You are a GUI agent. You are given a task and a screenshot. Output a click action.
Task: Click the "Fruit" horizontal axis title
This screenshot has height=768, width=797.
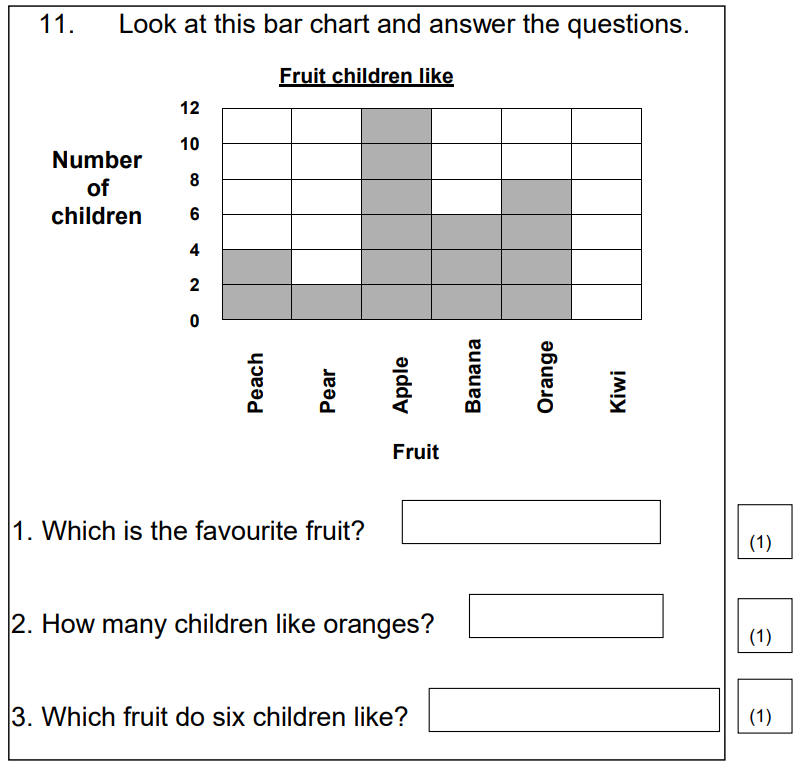[x=416, y=452]
